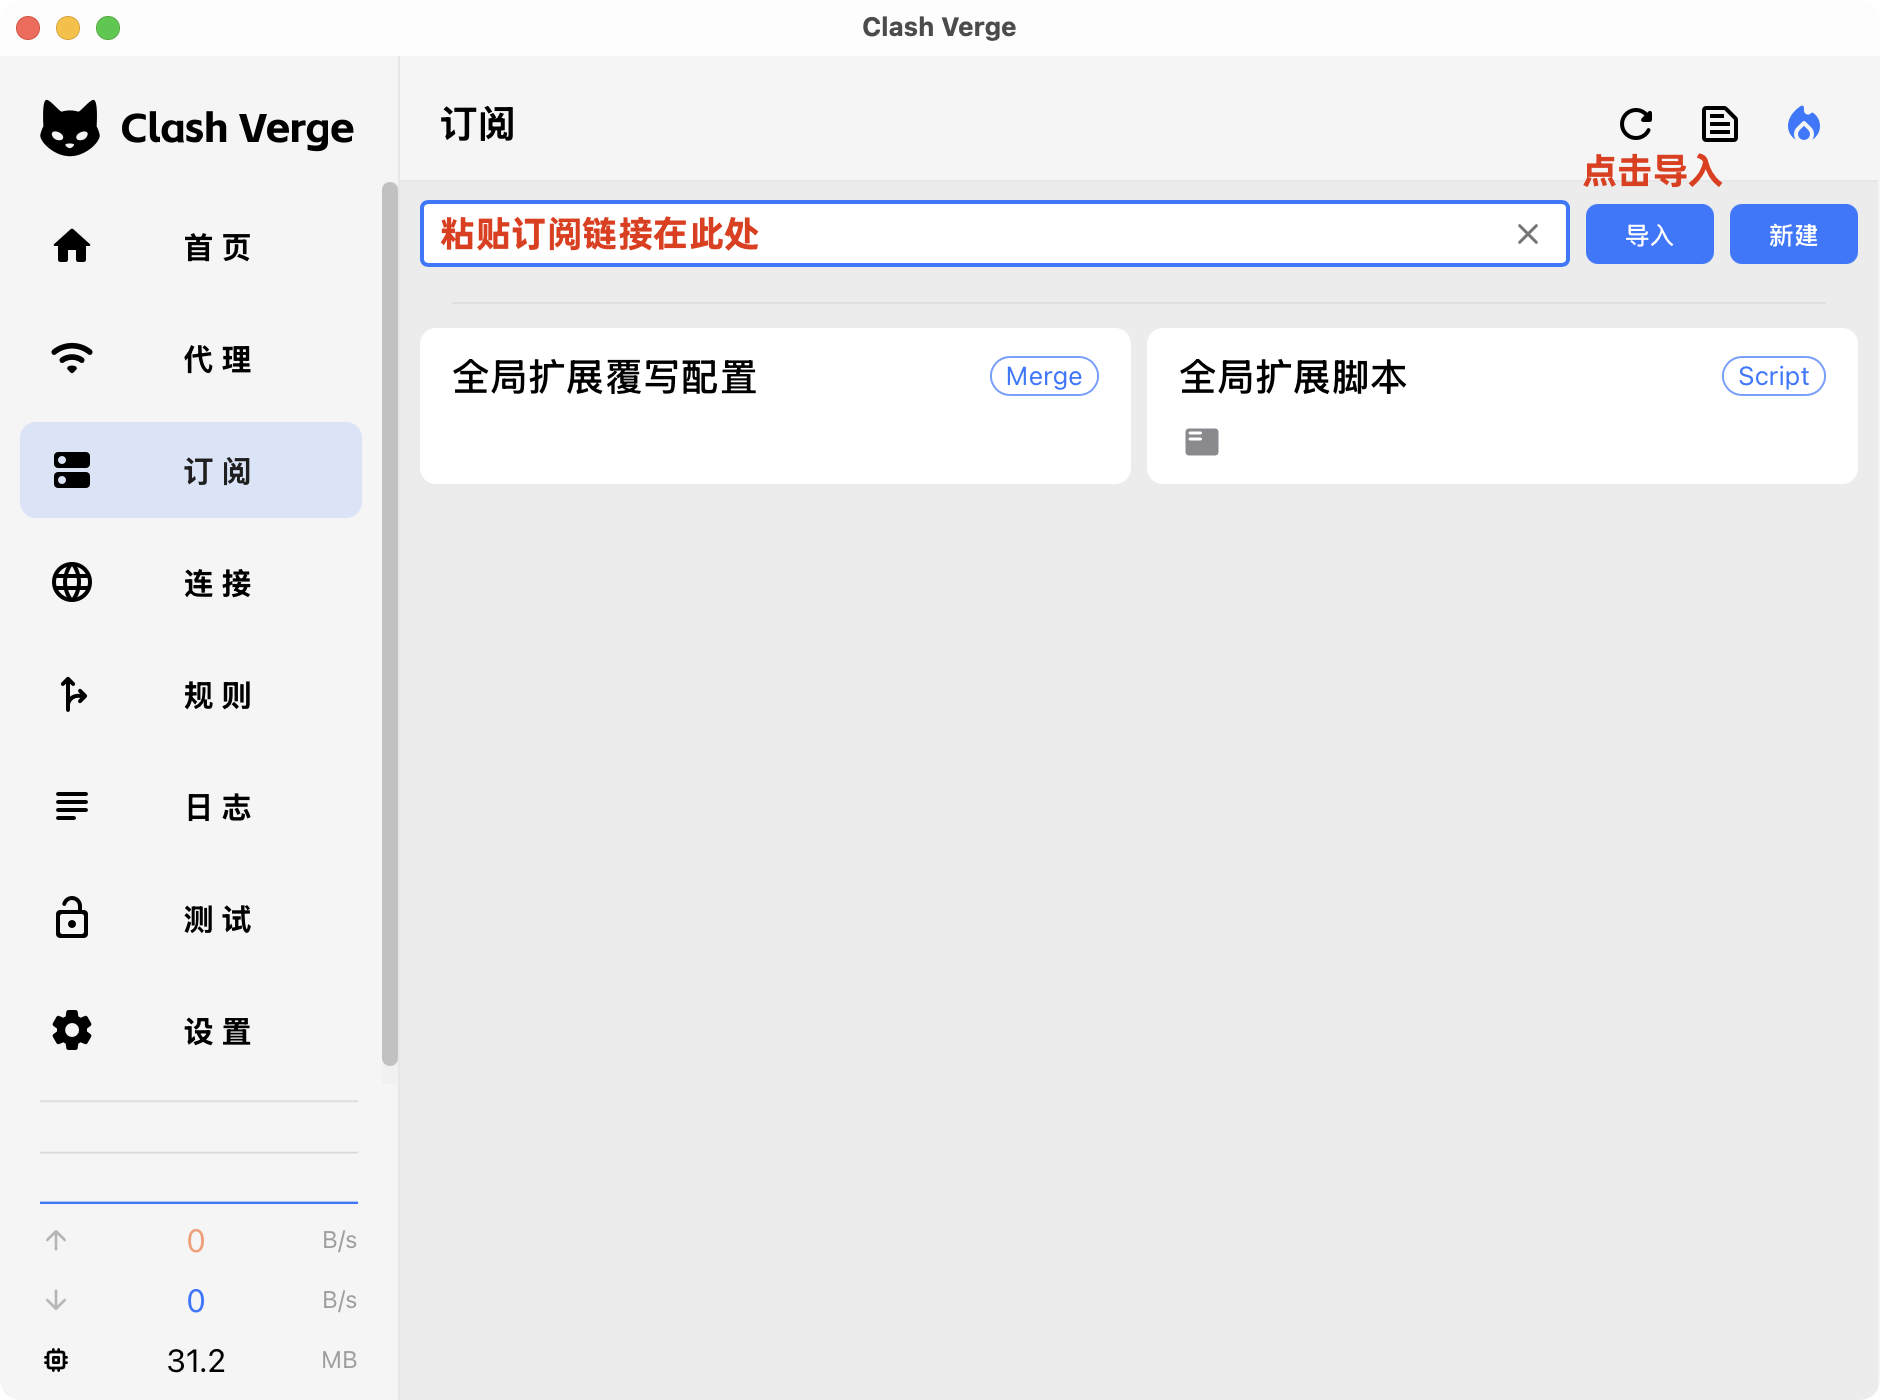The width and height of the screenshot is (1880, 1400).
Task: Open the 设置 gear icon
Action: pyautogui.click(x=72, y=1030)
